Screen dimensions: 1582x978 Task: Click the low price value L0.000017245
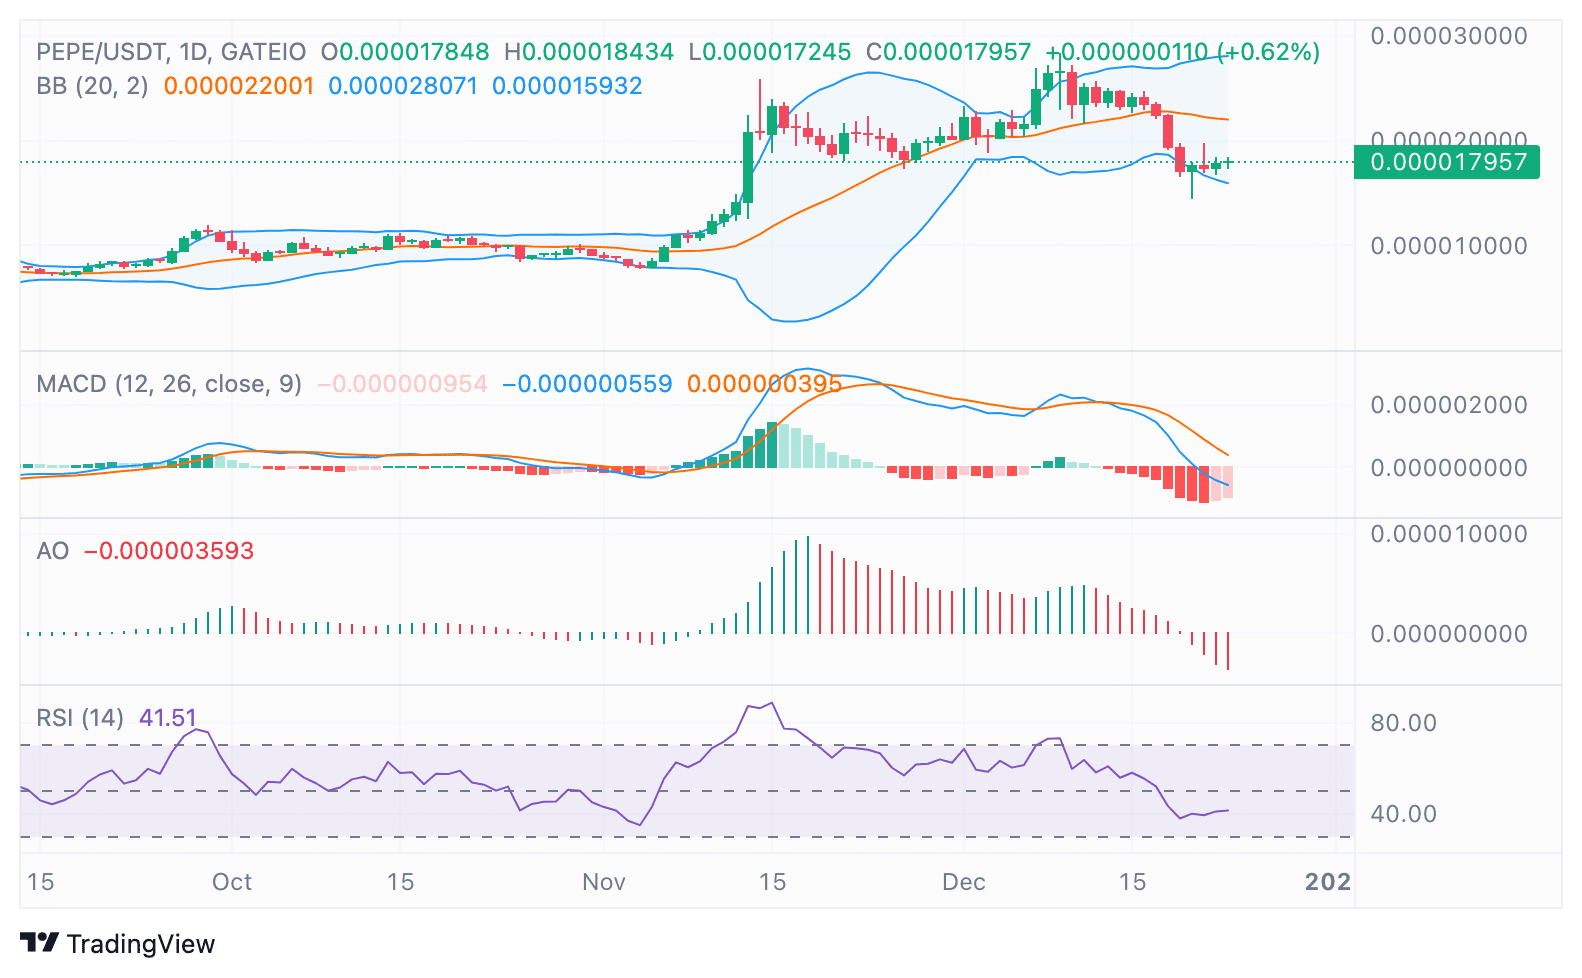[x=770, y=52]
